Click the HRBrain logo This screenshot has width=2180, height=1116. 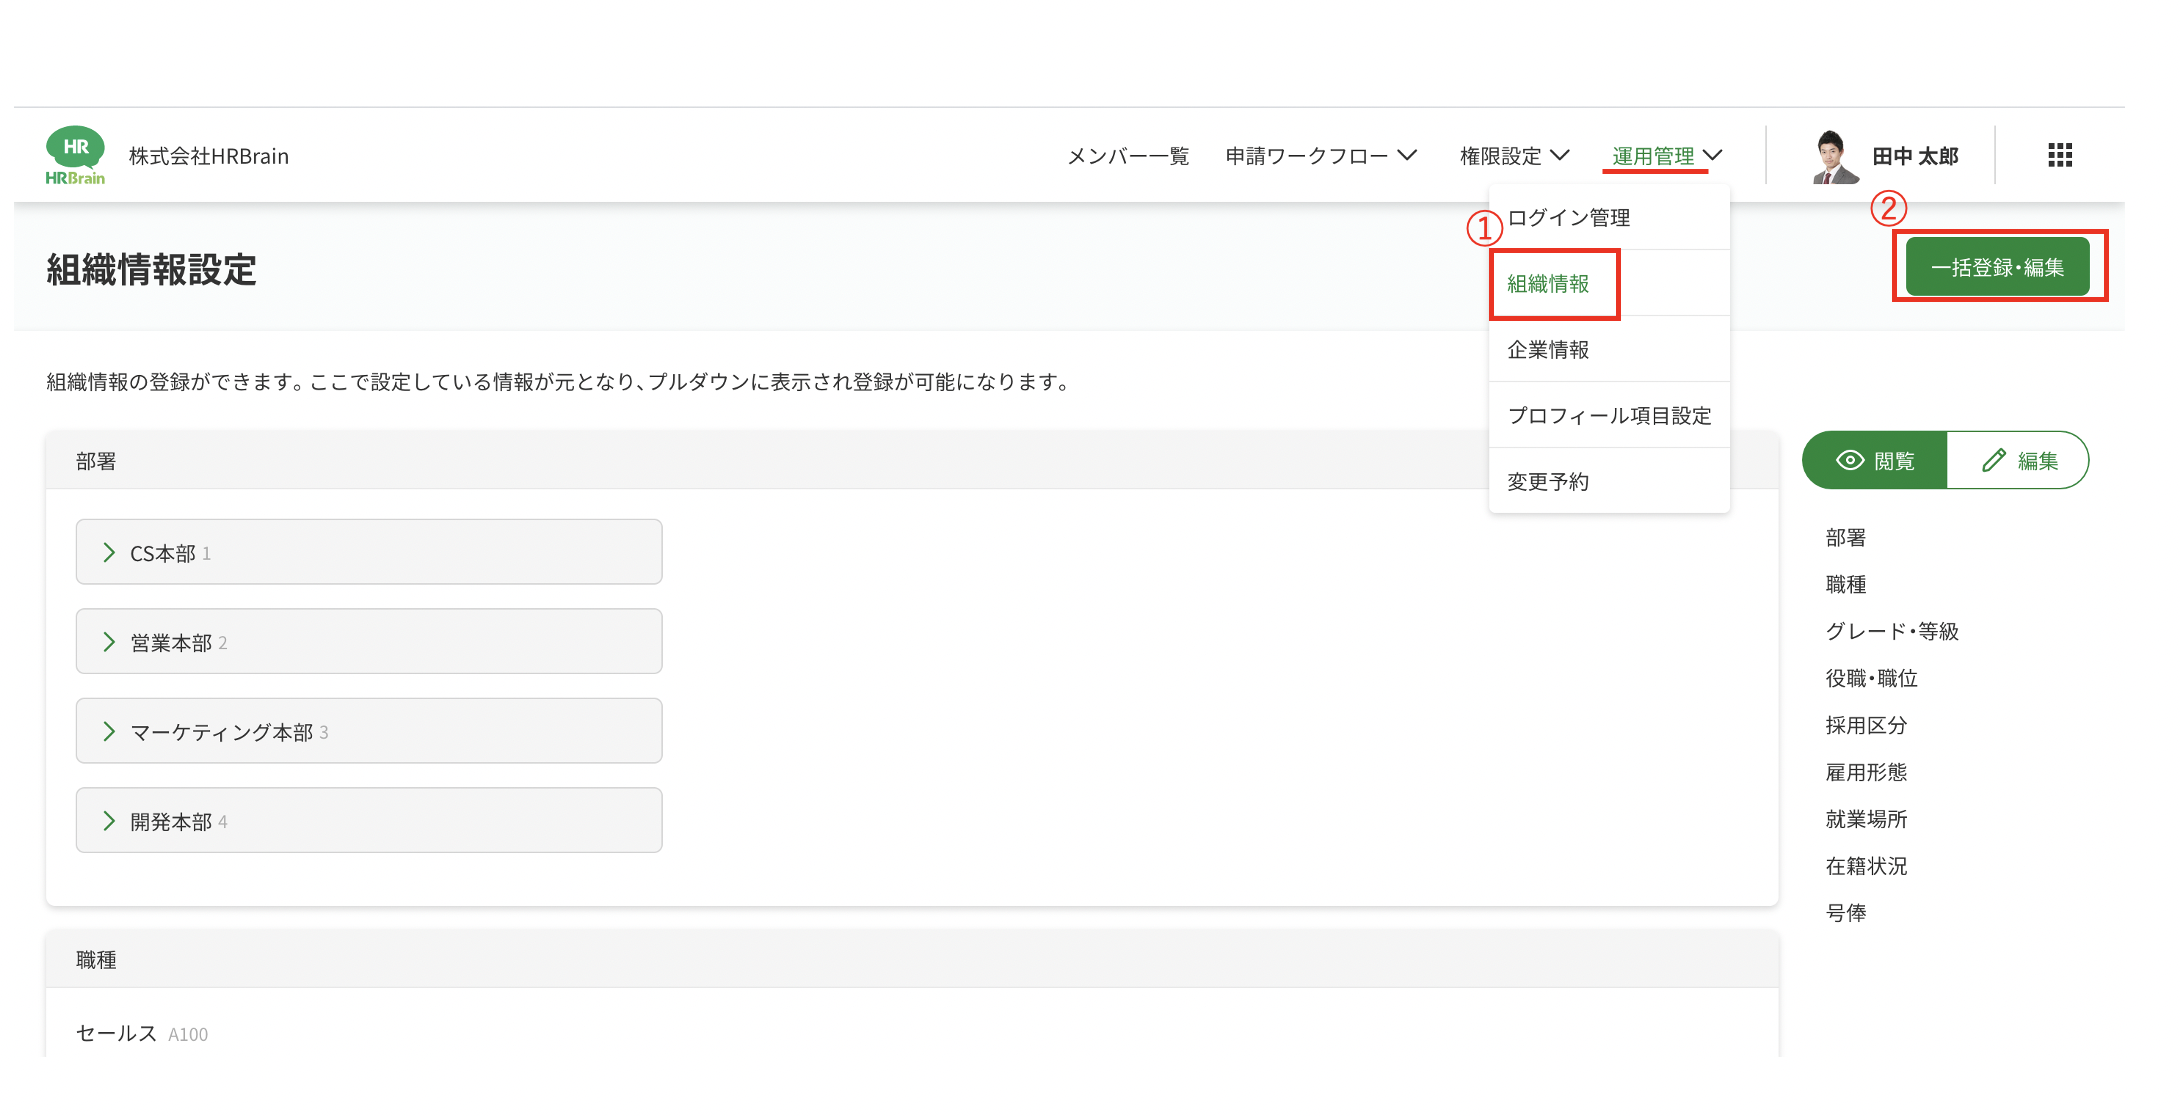(75, 155)
